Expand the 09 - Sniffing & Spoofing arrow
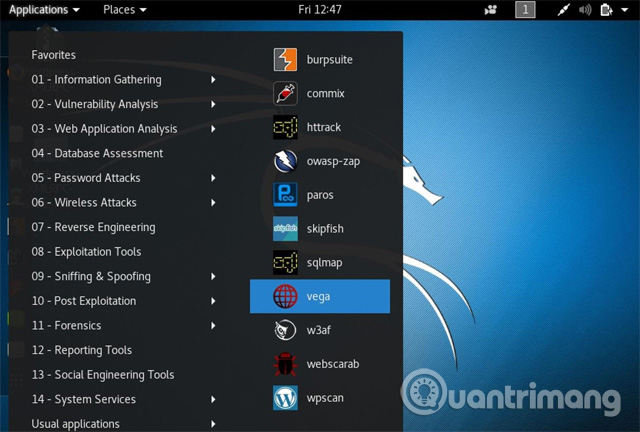 click(213, 276)
